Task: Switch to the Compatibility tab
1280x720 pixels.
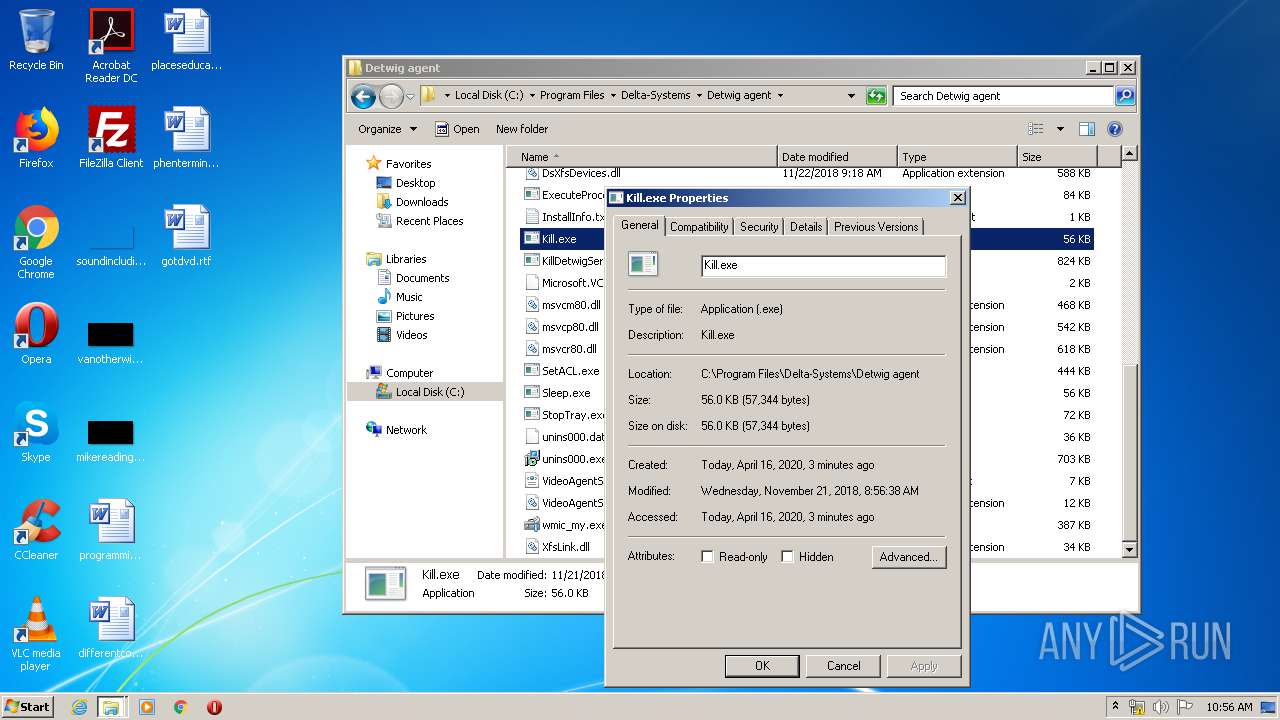Action: point(699,227)
